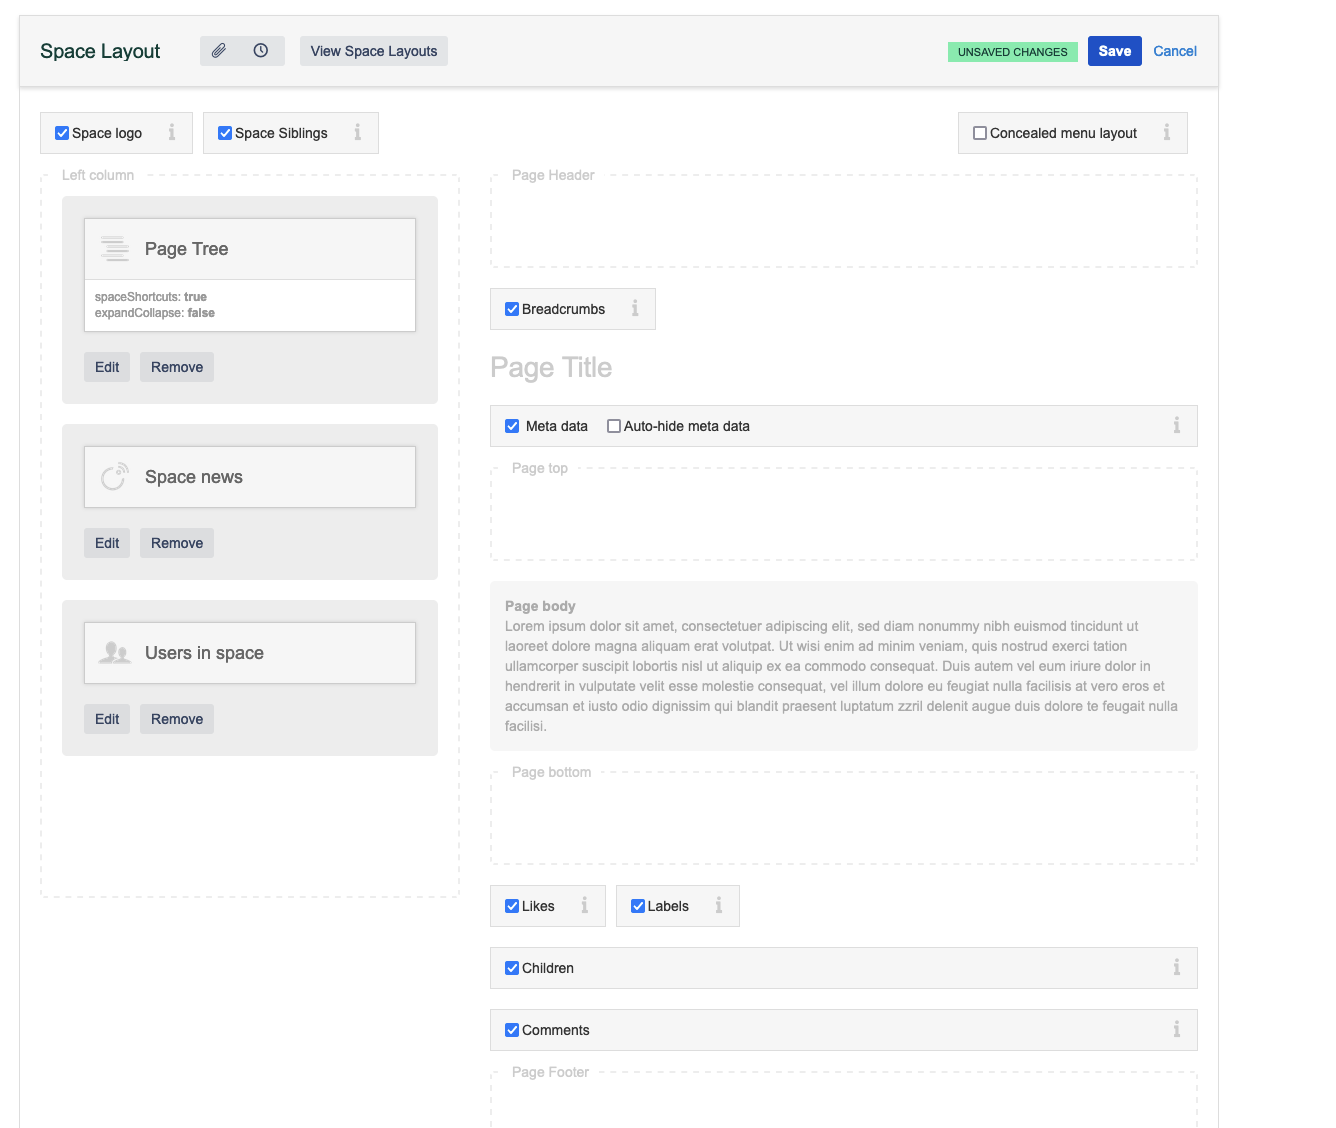Edit the Page Tree element
The height and width of the screenshot is (1128, 1336).
106,366
